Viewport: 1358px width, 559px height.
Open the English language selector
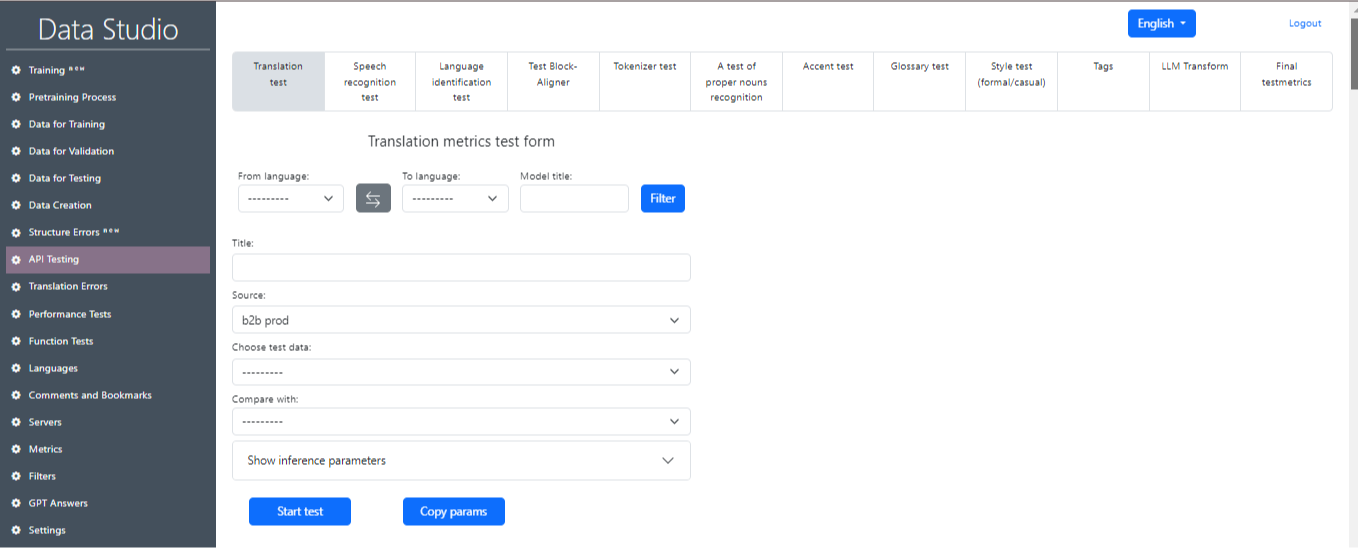click(1161, 24)
